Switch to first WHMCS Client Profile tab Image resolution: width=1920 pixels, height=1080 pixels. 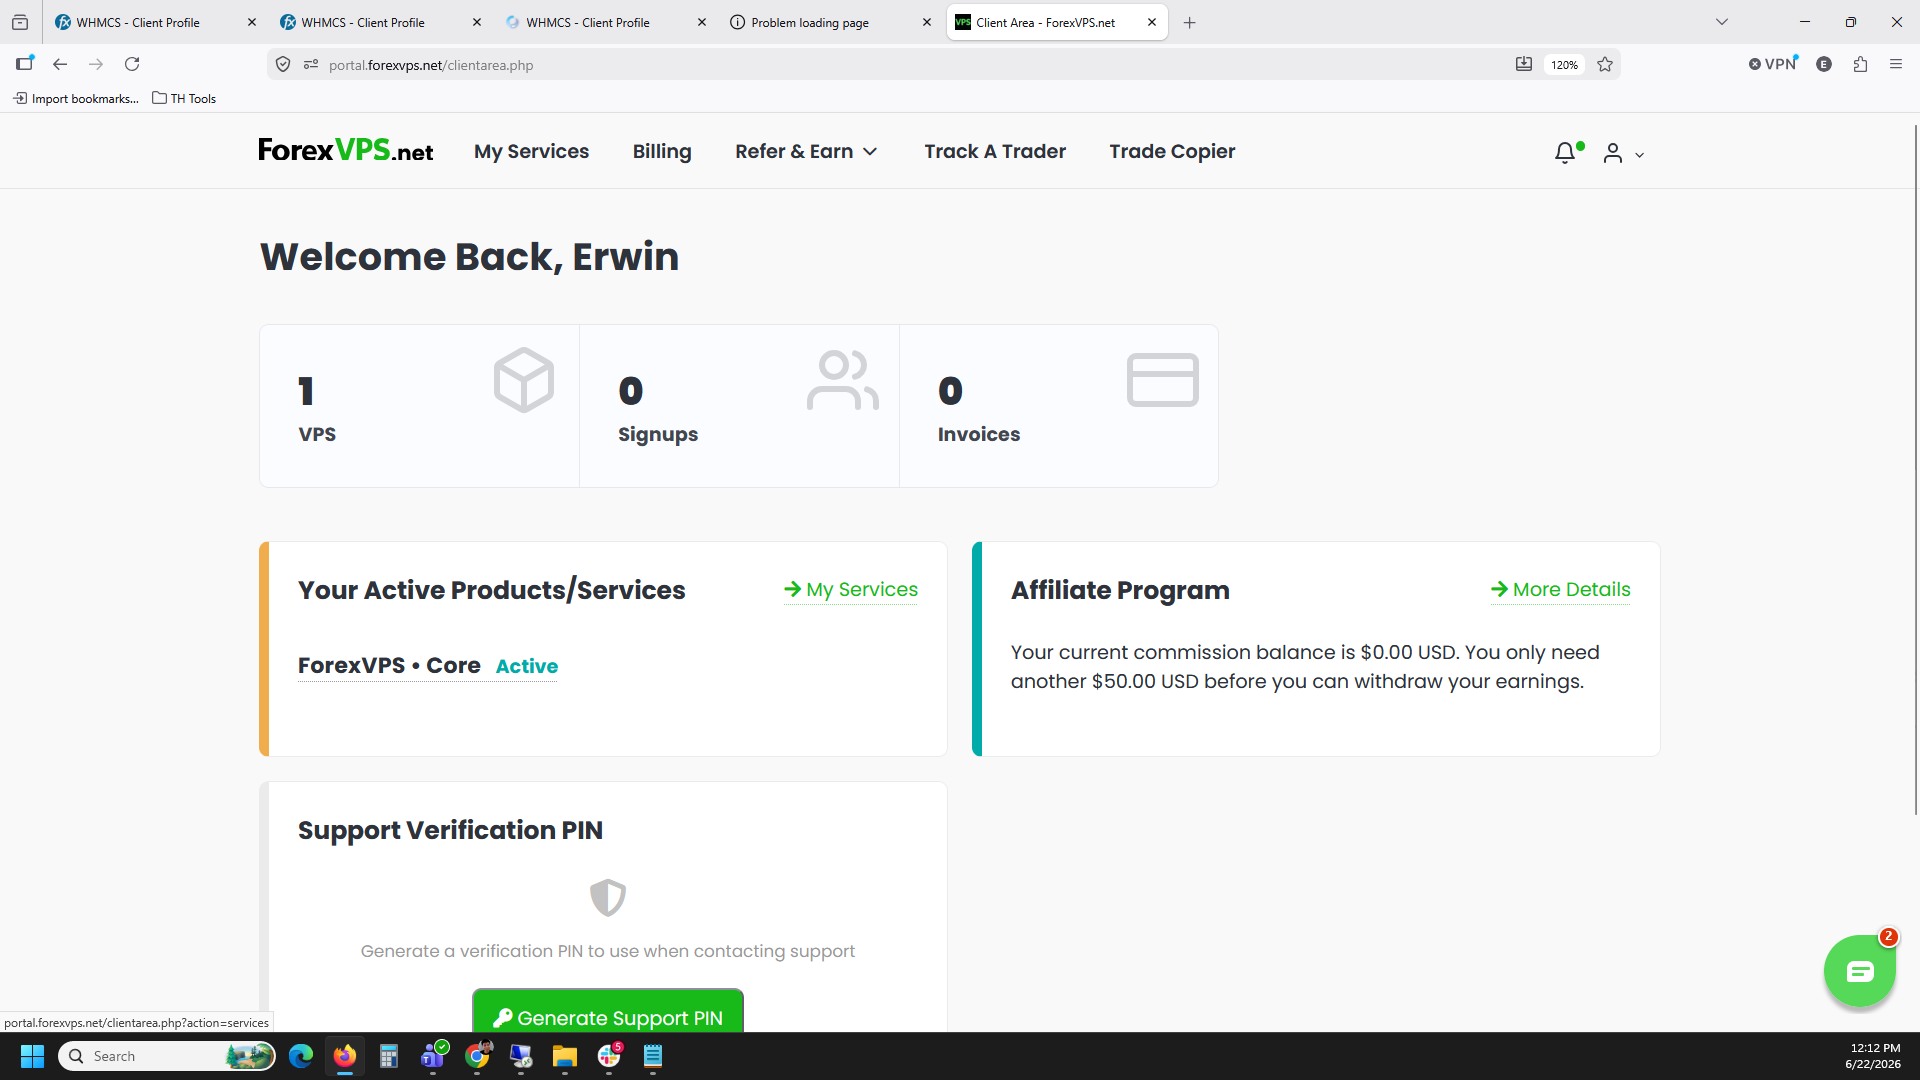click(x=155, y=22)
